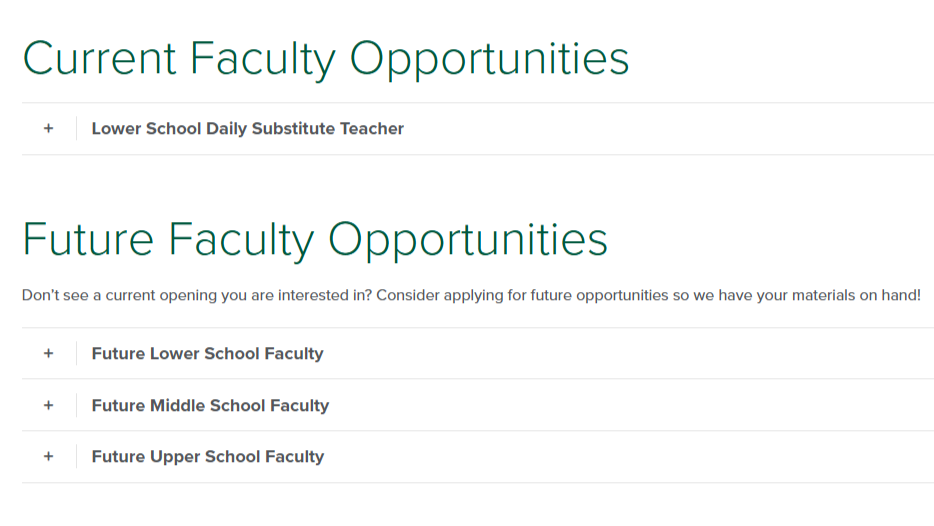Open the Lower School Daily Substitute Teacher listing
This screenshot has height=526, width=934.
coord(247,129)
